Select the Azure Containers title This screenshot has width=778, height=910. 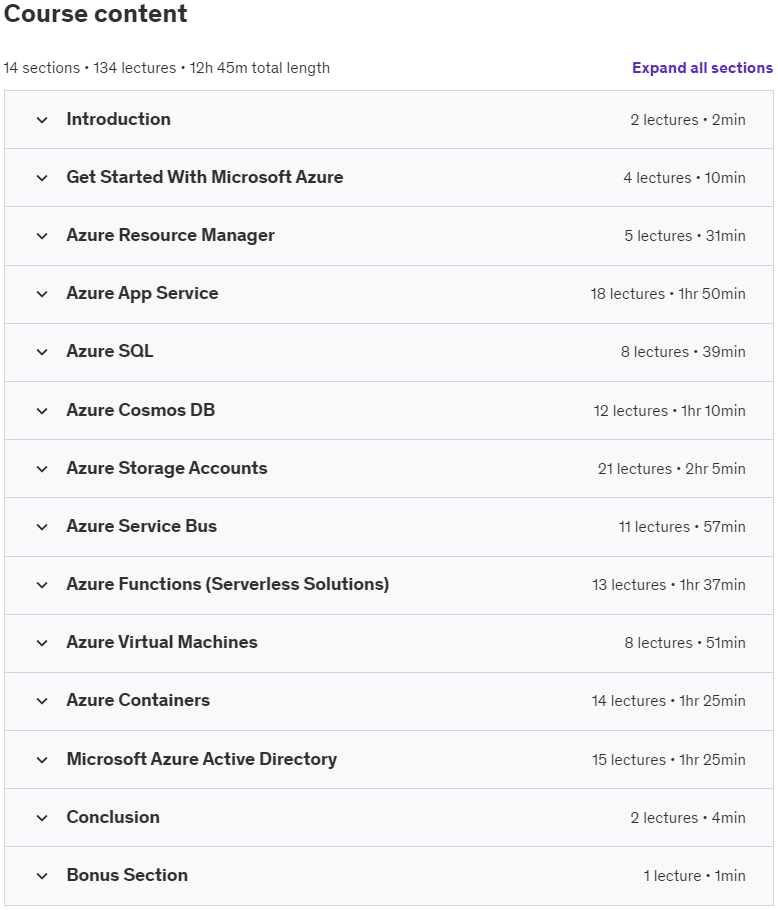138,700
